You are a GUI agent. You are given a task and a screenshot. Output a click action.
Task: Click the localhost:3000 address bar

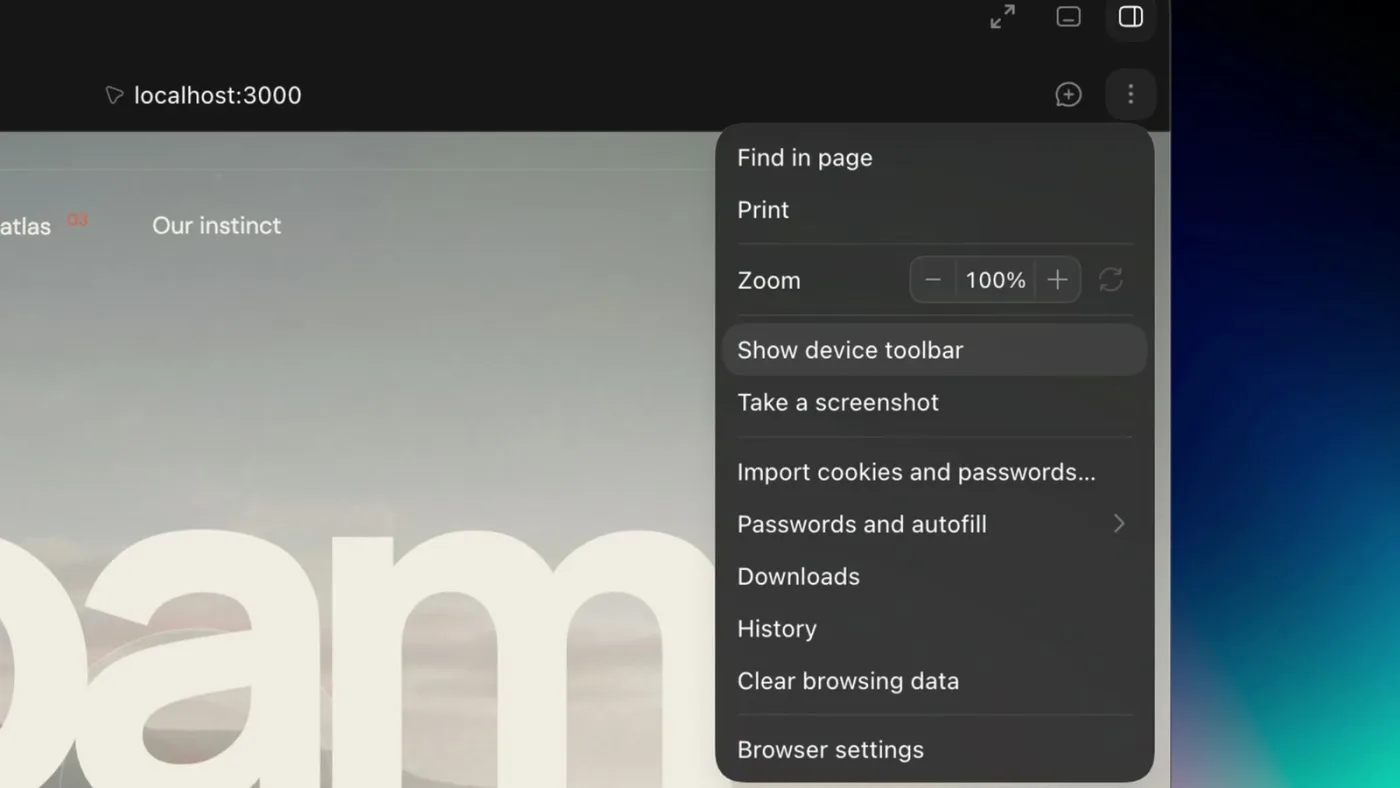(x=218, y=95)
